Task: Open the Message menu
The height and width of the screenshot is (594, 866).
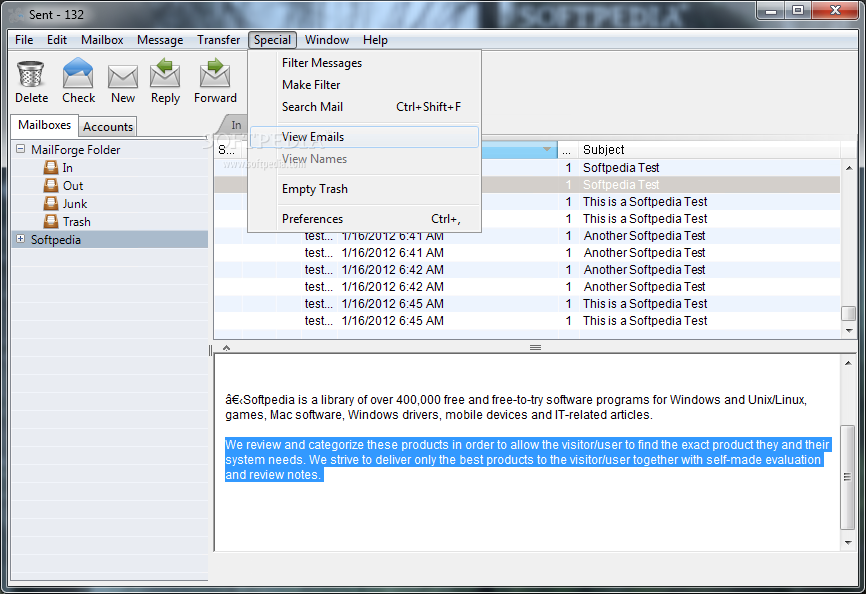Action: [x=160, y=40]
